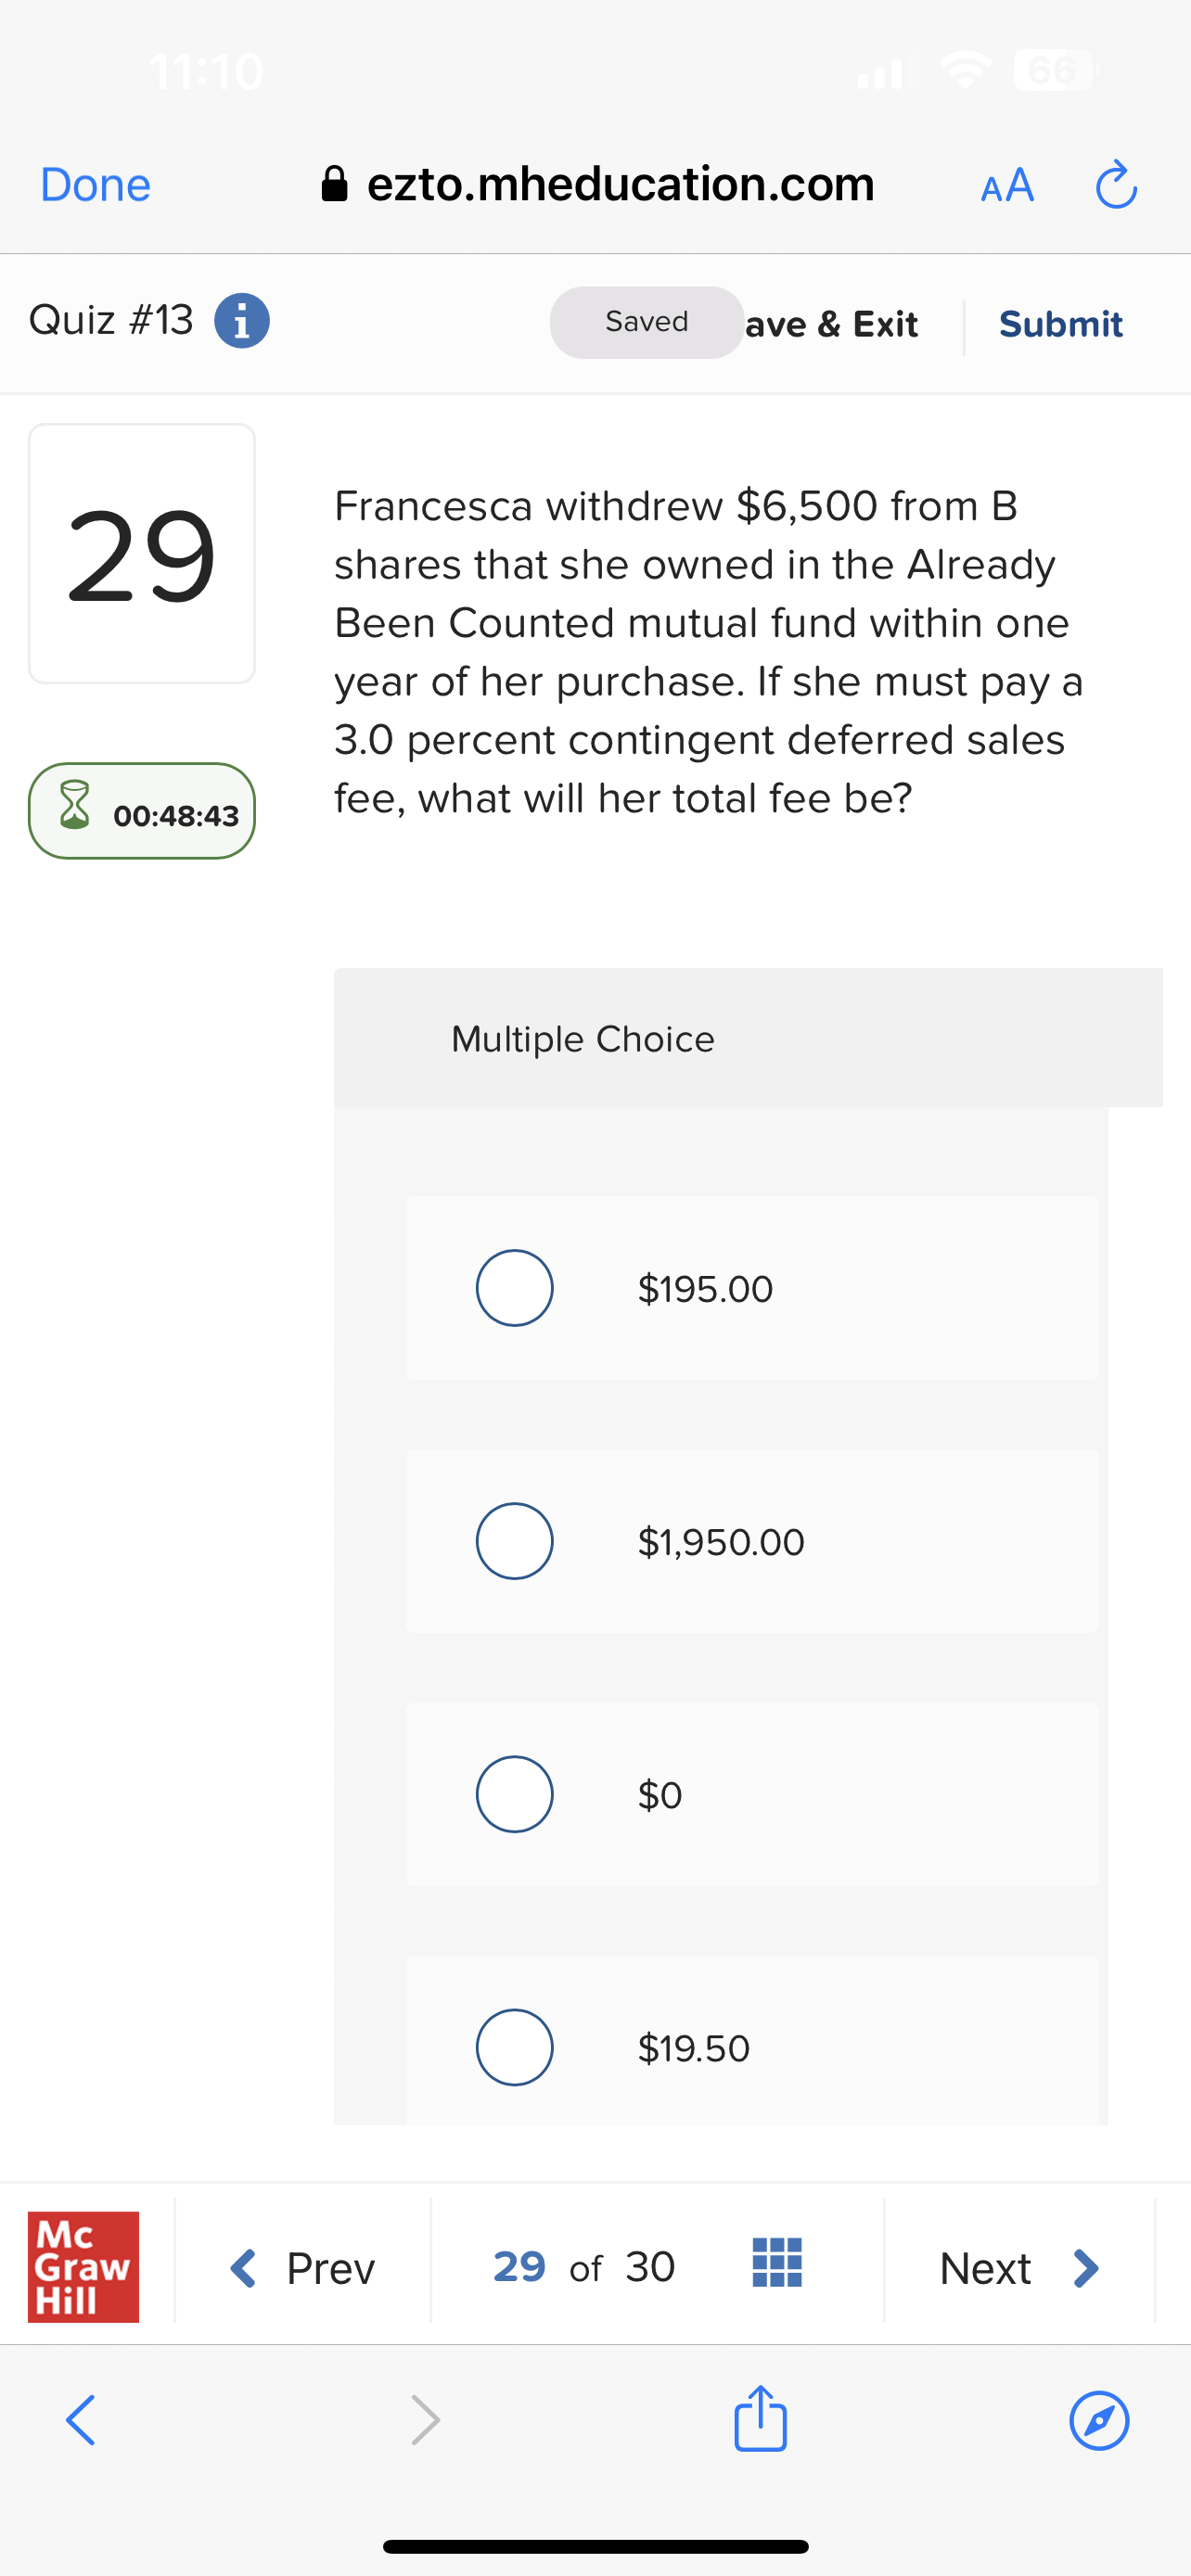Open the AA text size menu
The width and height of the screenshot is (1191, 2576).
coord(1007,185)
